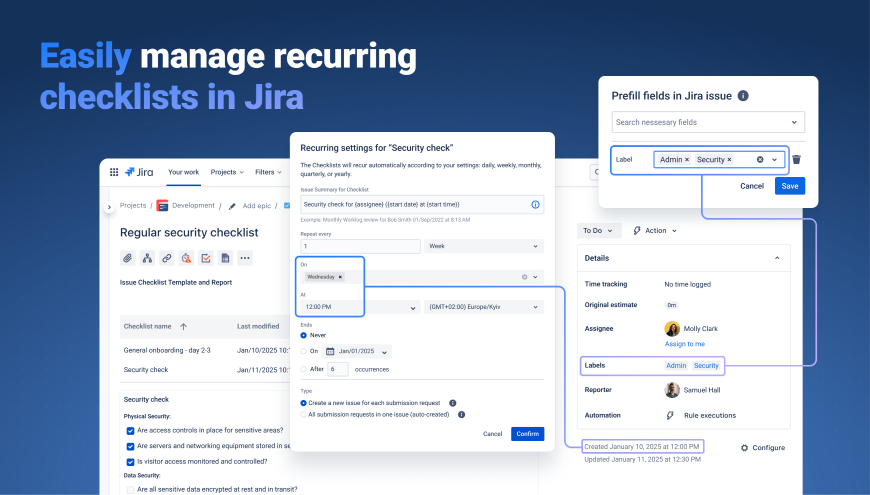Click the Issue Summary for Checklist field
870x495 pixels.
(422, 204)
